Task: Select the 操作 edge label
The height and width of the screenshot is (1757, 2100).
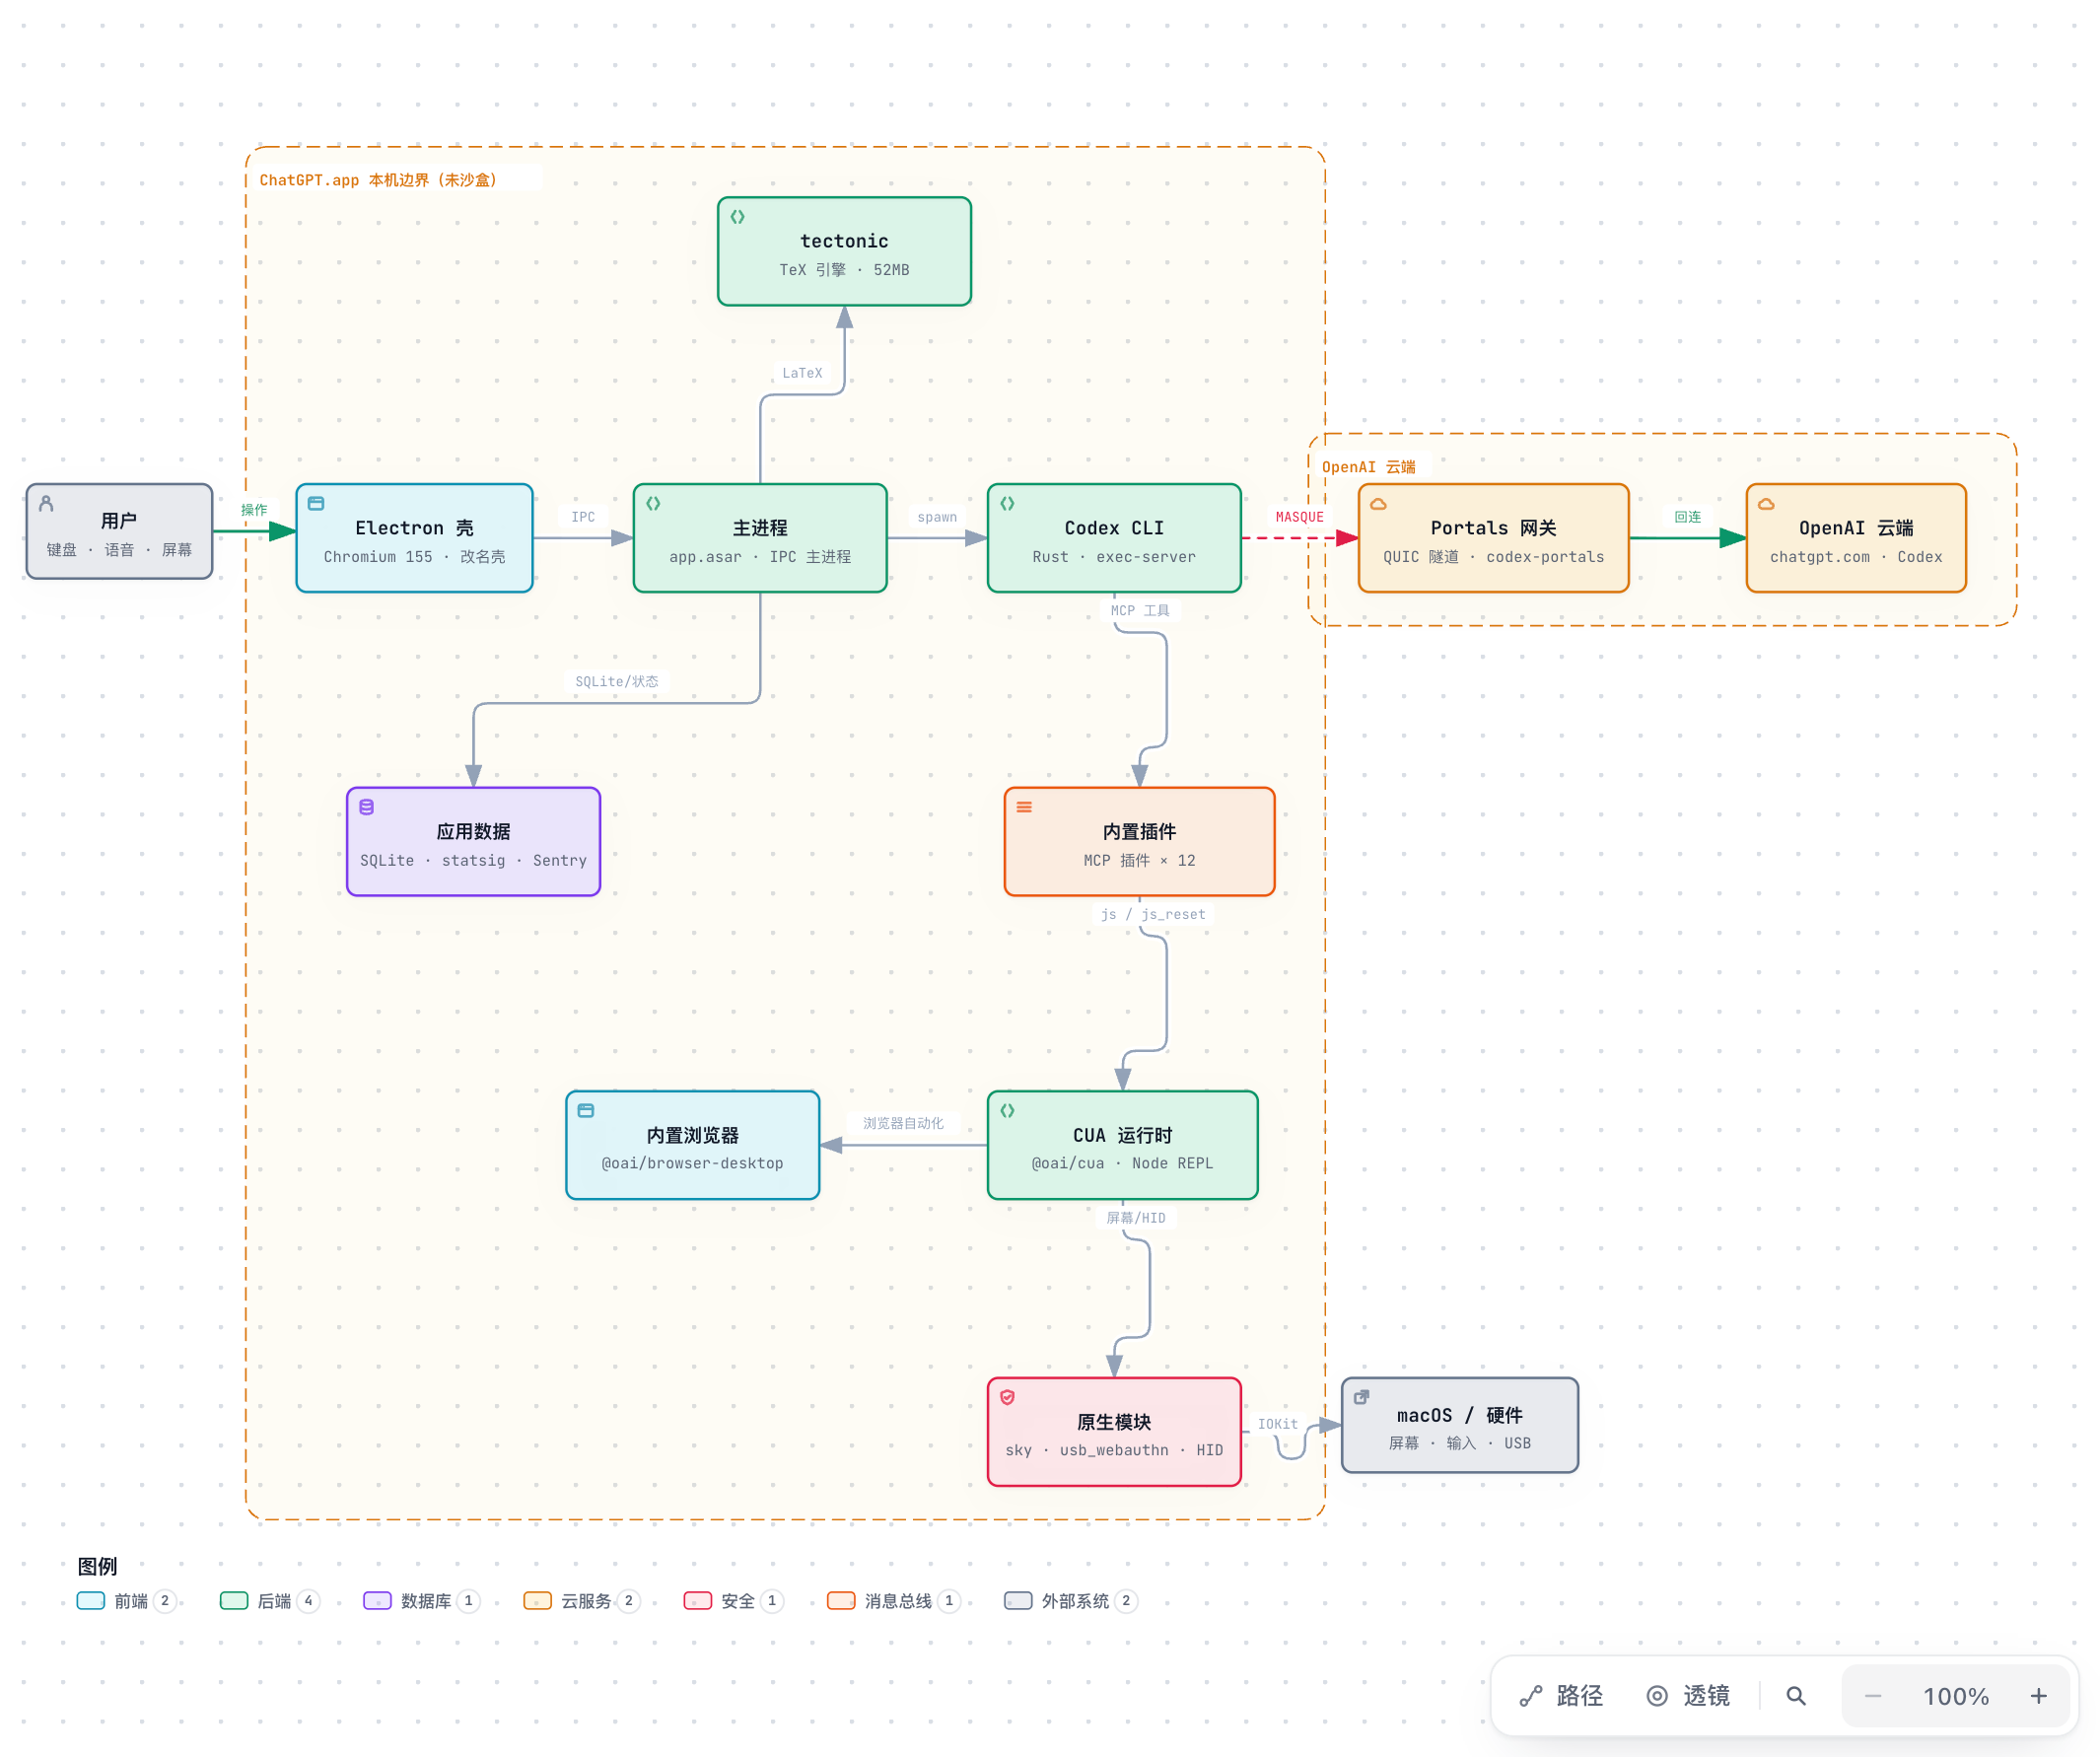Action: point(254,509)
